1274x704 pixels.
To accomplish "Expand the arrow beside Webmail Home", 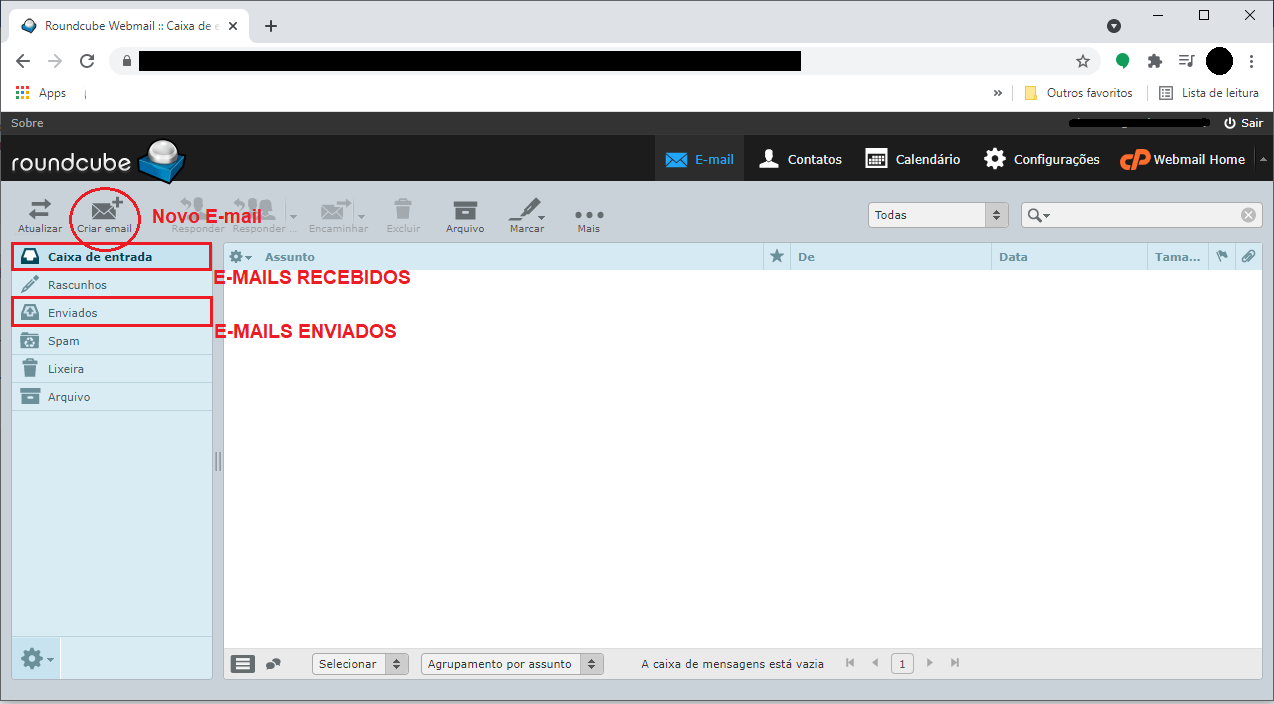I will pyautogui.click(x=1262, y=159).
